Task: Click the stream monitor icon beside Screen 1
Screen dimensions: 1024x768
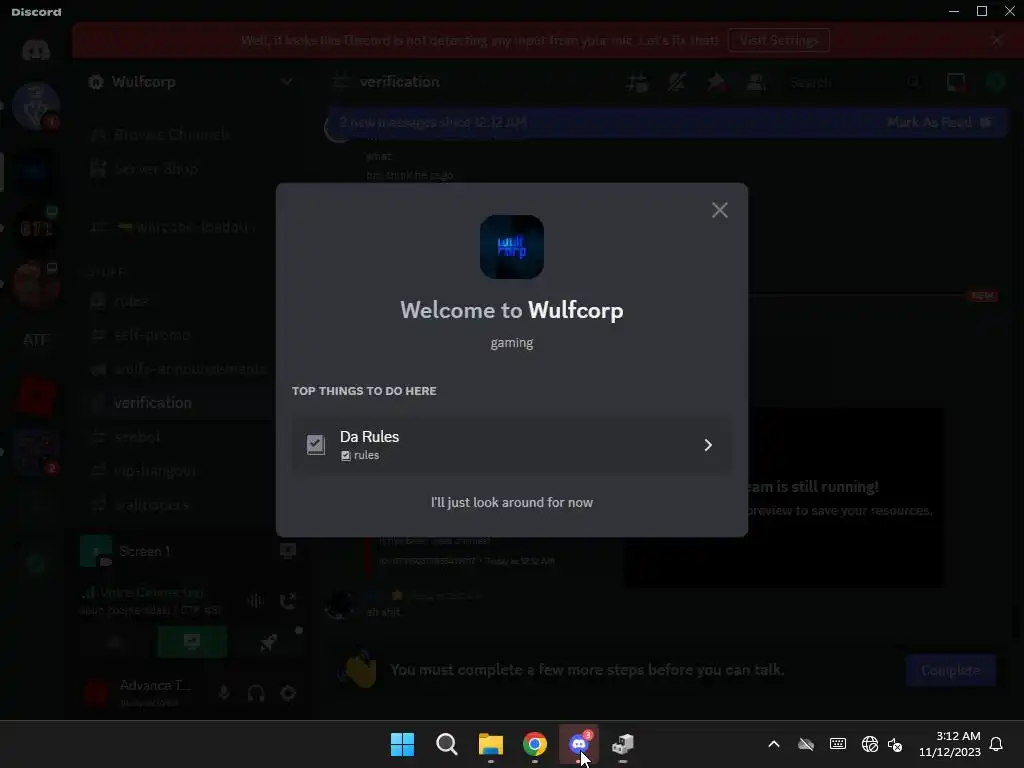Action: [287, 551]
